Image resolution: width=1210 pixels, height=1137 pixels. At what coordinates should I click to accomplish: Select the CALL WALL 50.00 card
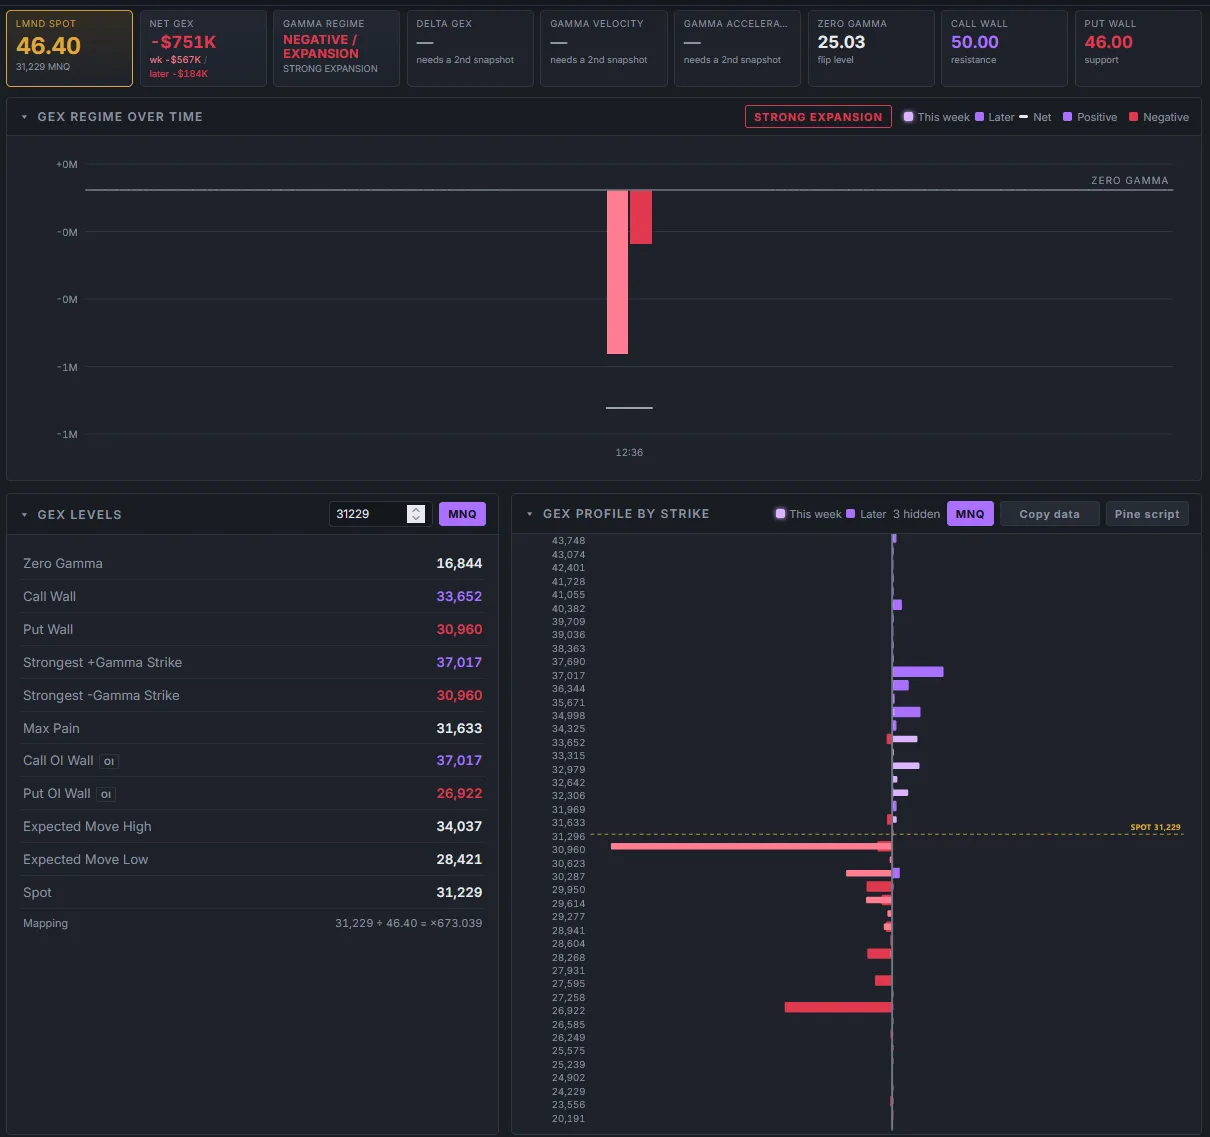pyautogui.click(x=1004, y=48)
